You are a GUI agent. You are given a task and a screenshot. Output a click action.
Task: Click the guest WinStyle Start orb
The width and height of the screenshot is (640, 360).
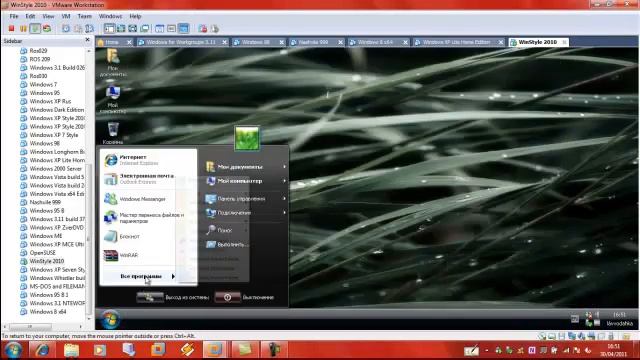110,319
